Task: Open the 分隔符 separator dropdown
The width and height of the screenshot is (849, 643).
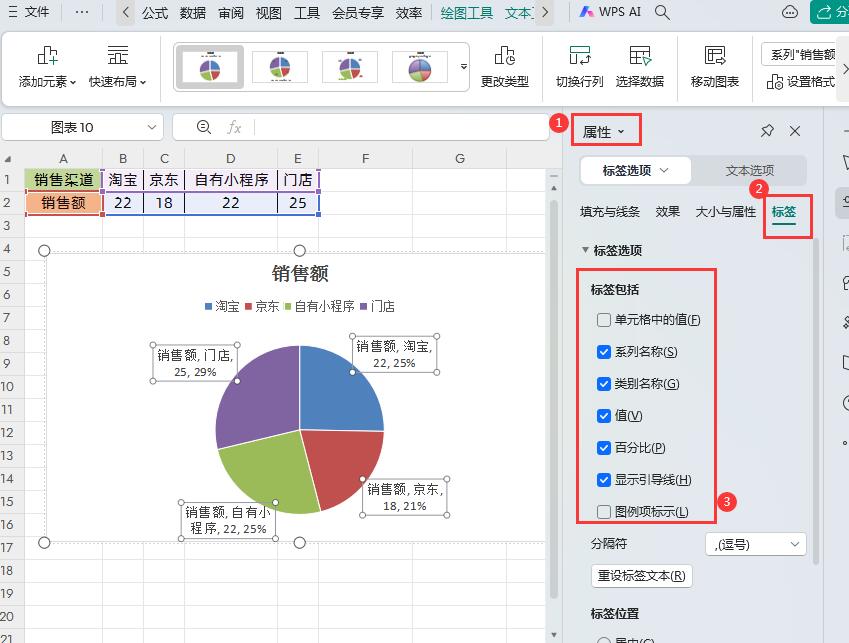Action: [x=756, y=544]
